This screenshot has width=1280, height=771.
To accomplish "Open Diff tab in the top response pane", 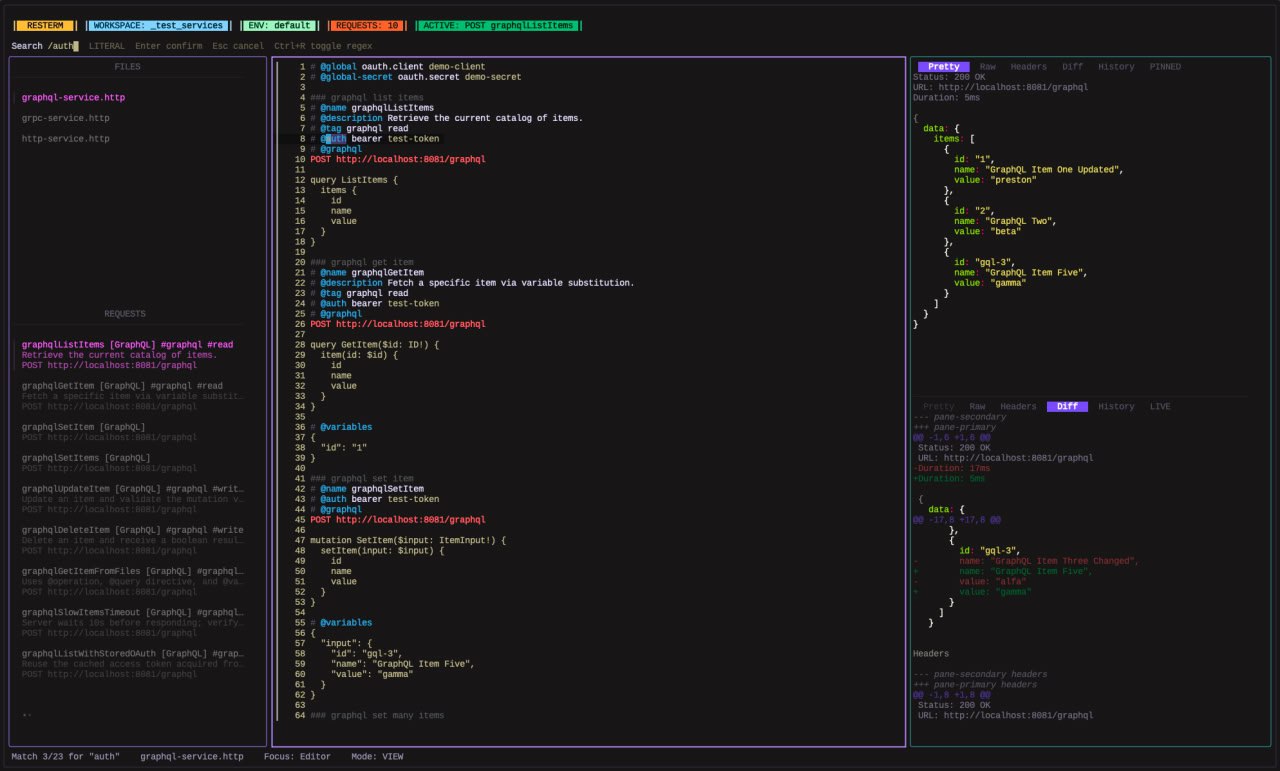I will click(1072, 67).
